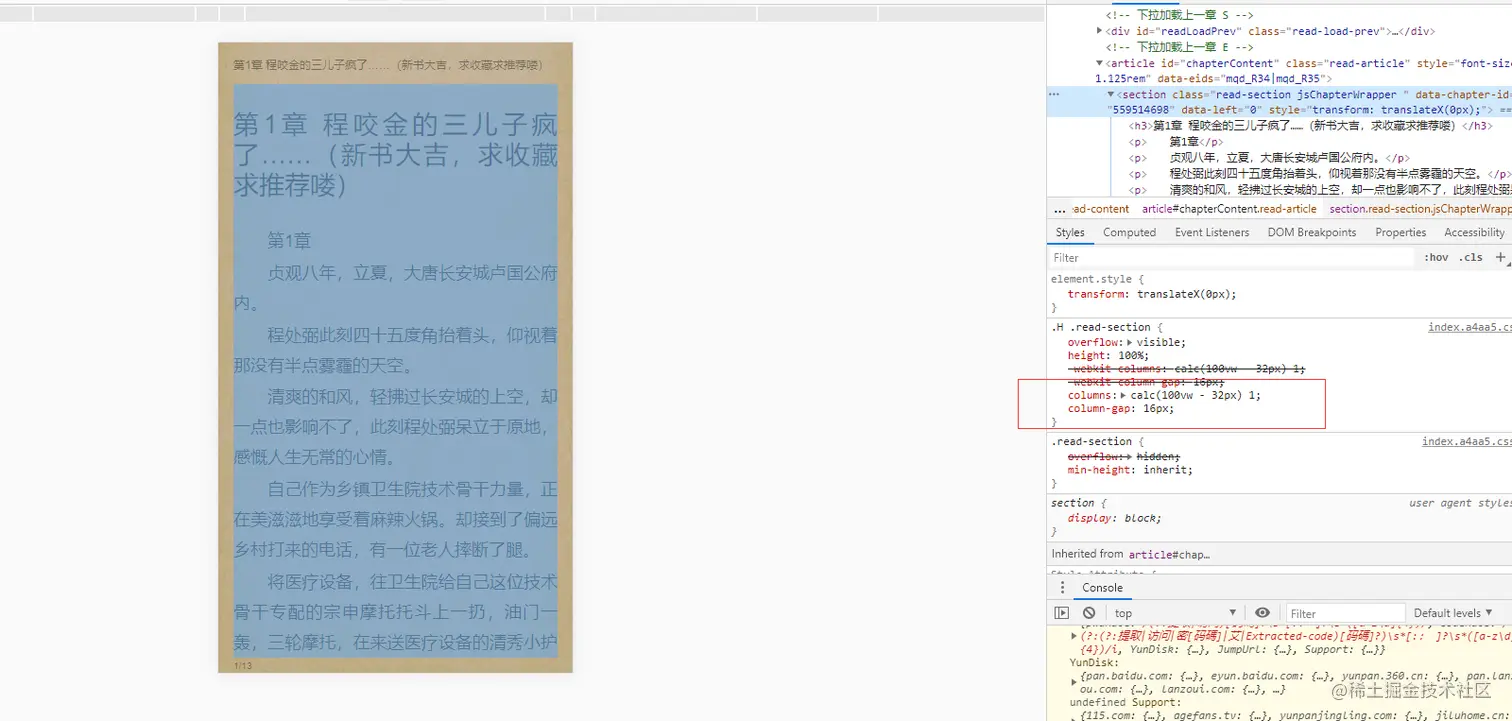Select article#chapterContent.read-article breadcrumb
This screenshot has width=1512, height=721.
coord(1229,209)
